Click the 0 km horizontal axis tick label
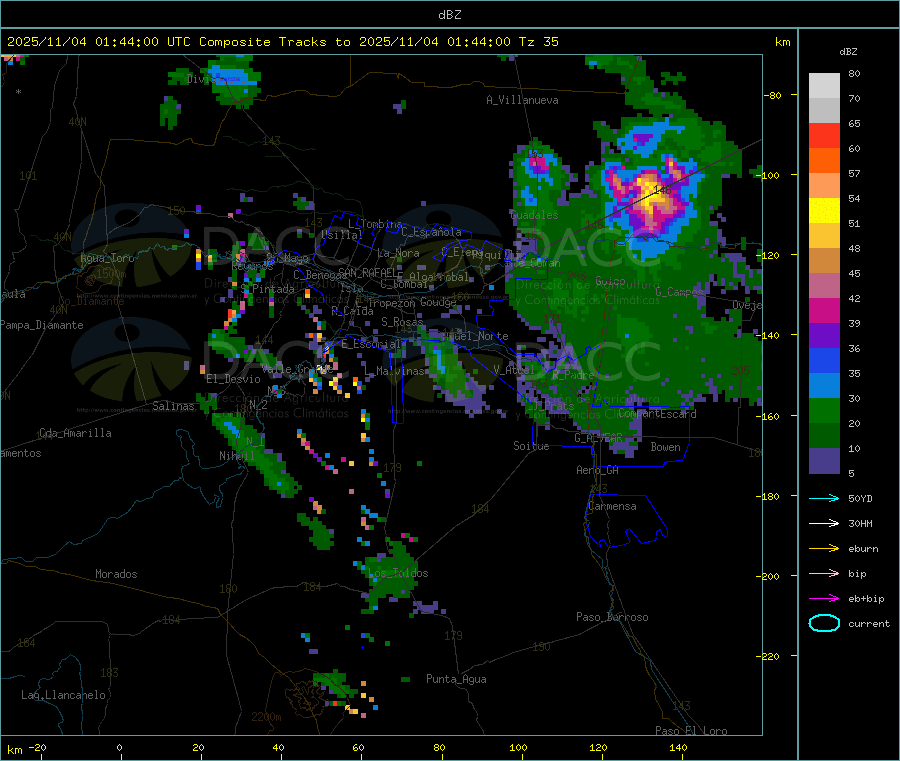 point(119,747)
